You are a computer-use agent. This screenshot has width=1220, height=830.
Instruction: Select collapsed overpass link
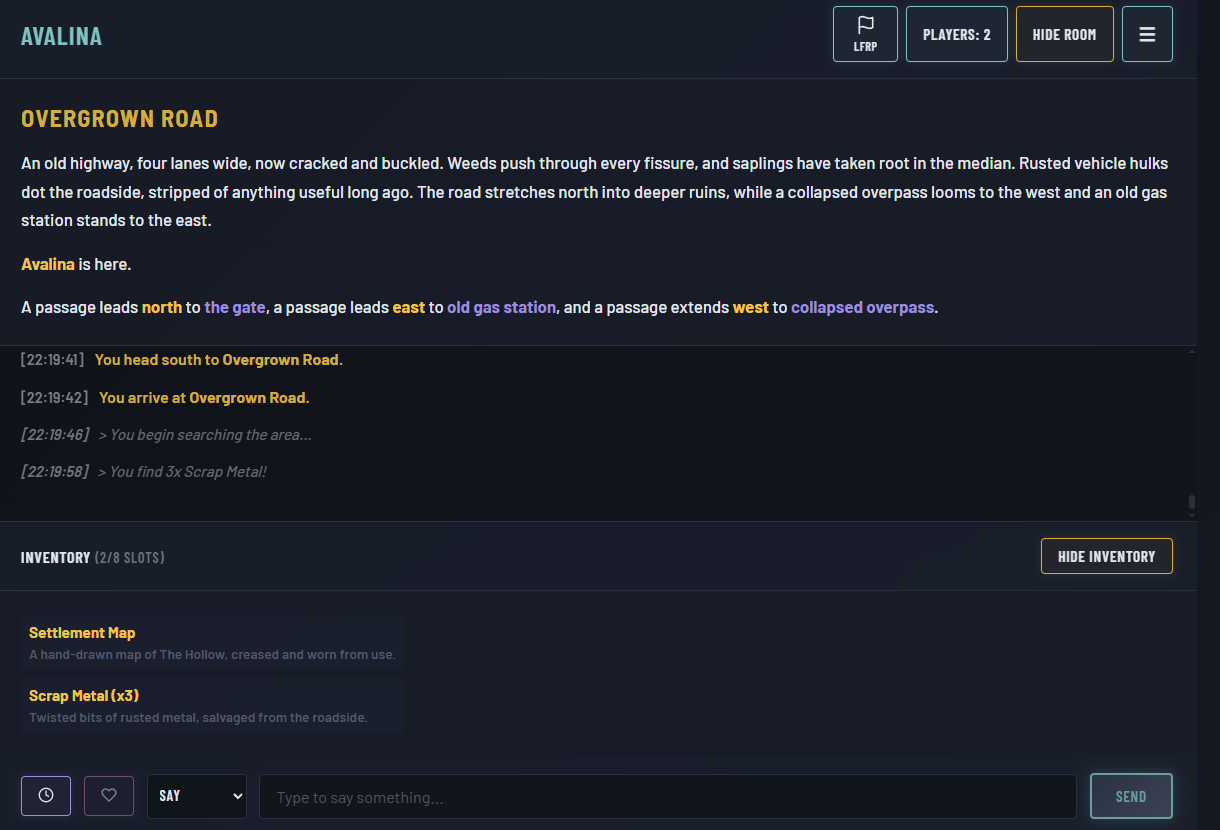coord(862,307)
